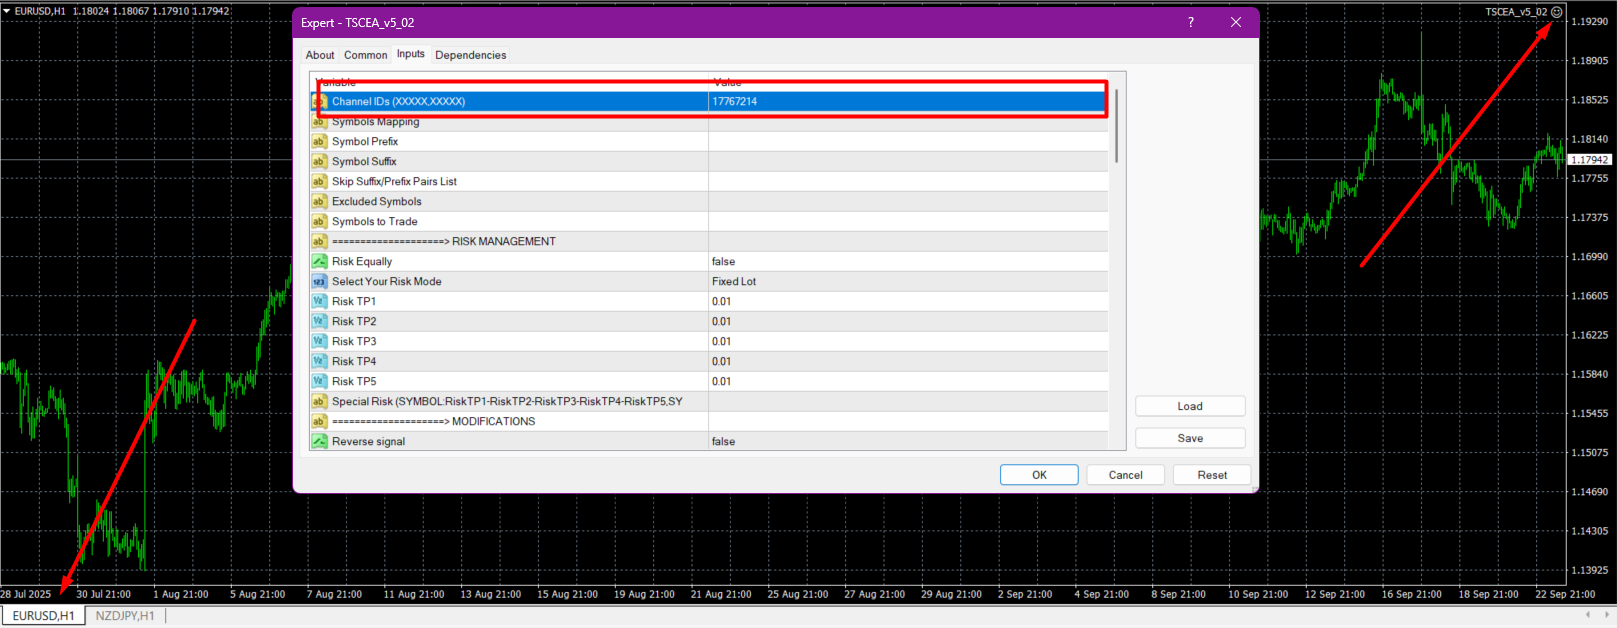Screen dimensions: 1617x628
Task: Click the Select Your Risk Mode enum icon
Action: (320, 282)
